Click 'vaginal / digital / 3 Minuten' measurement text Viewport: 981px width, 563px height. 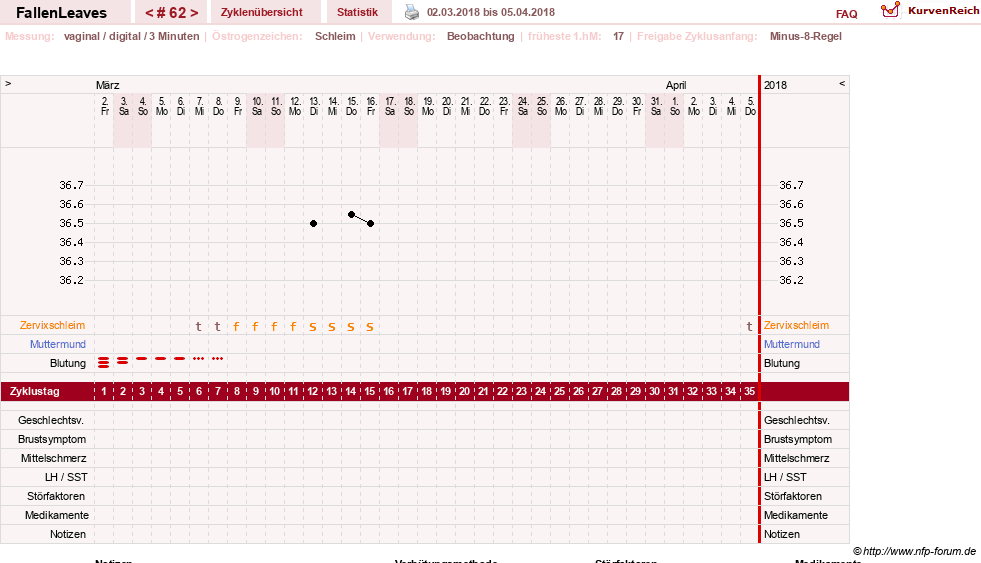131,36
